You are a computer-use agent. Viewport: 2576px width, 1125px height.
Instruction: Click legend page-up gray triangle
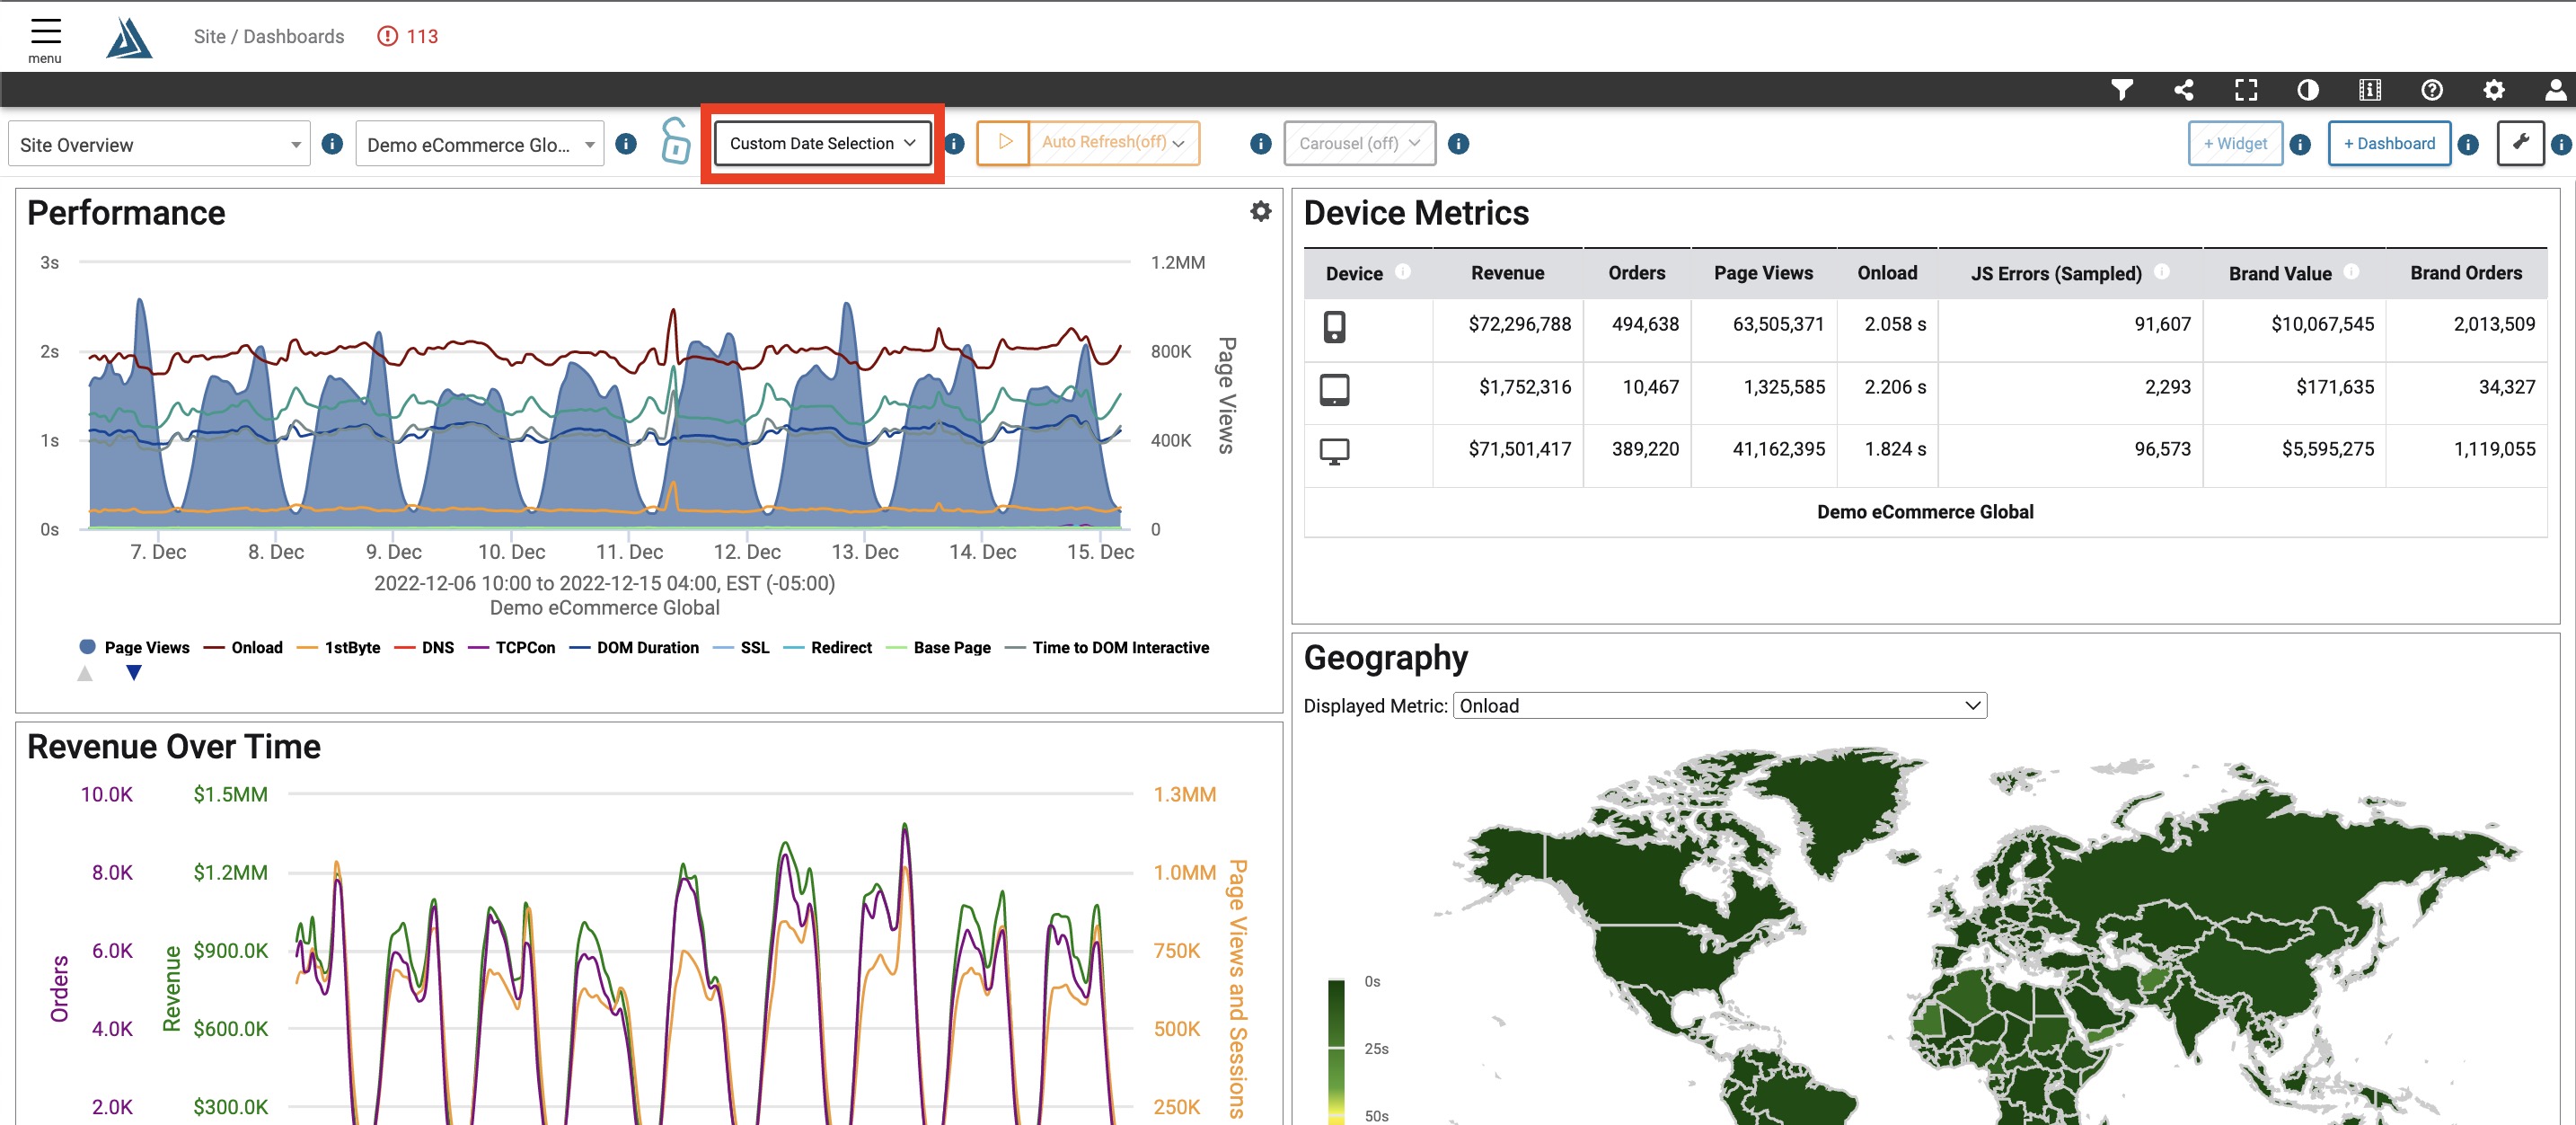point(85,673)
